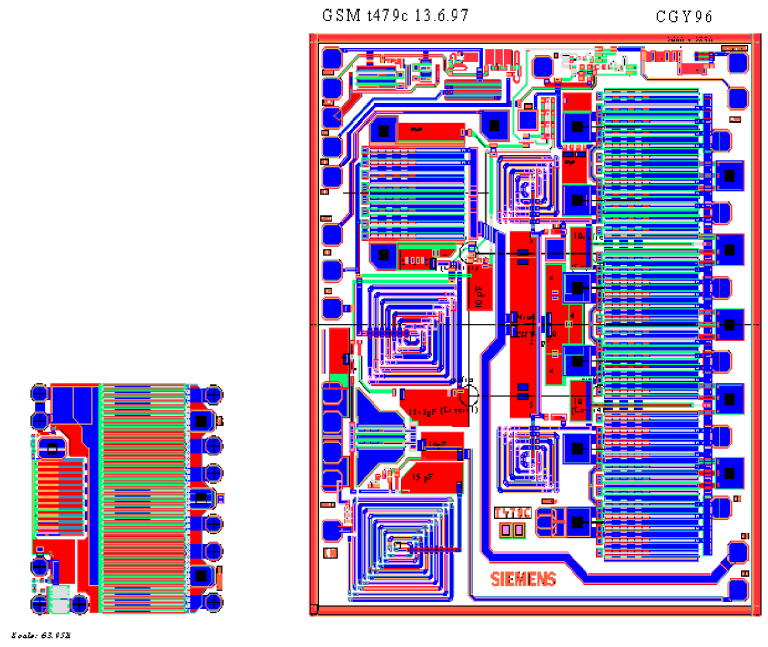Click the T479C chip ID label box
The image size is (768, 647).
tap(512, 512)
